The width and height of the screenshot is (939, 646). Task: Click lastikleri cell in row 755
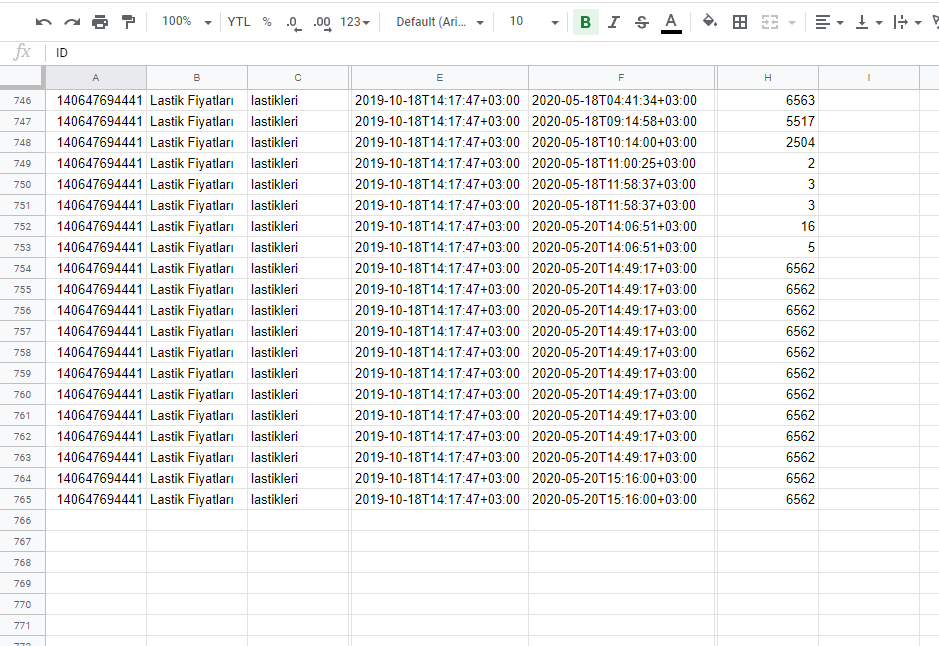(298, 289)
